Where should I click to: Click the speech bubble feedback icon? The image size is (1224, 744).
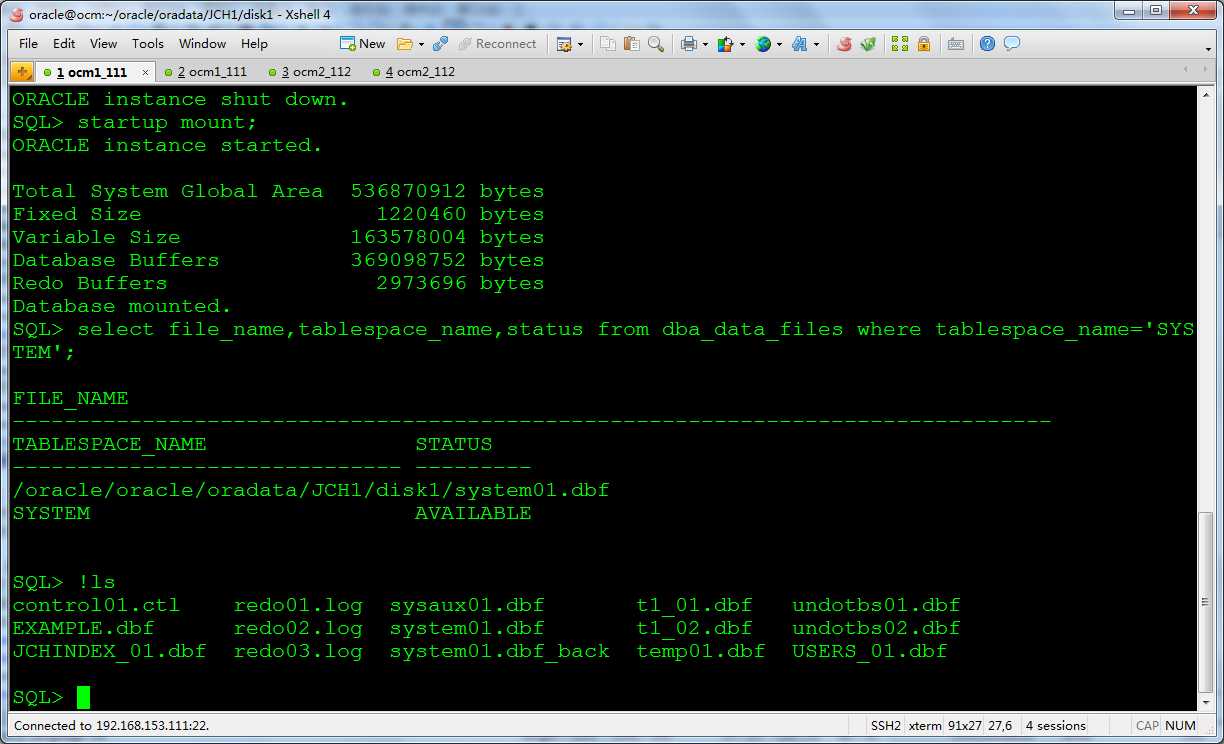(1012, 44)
